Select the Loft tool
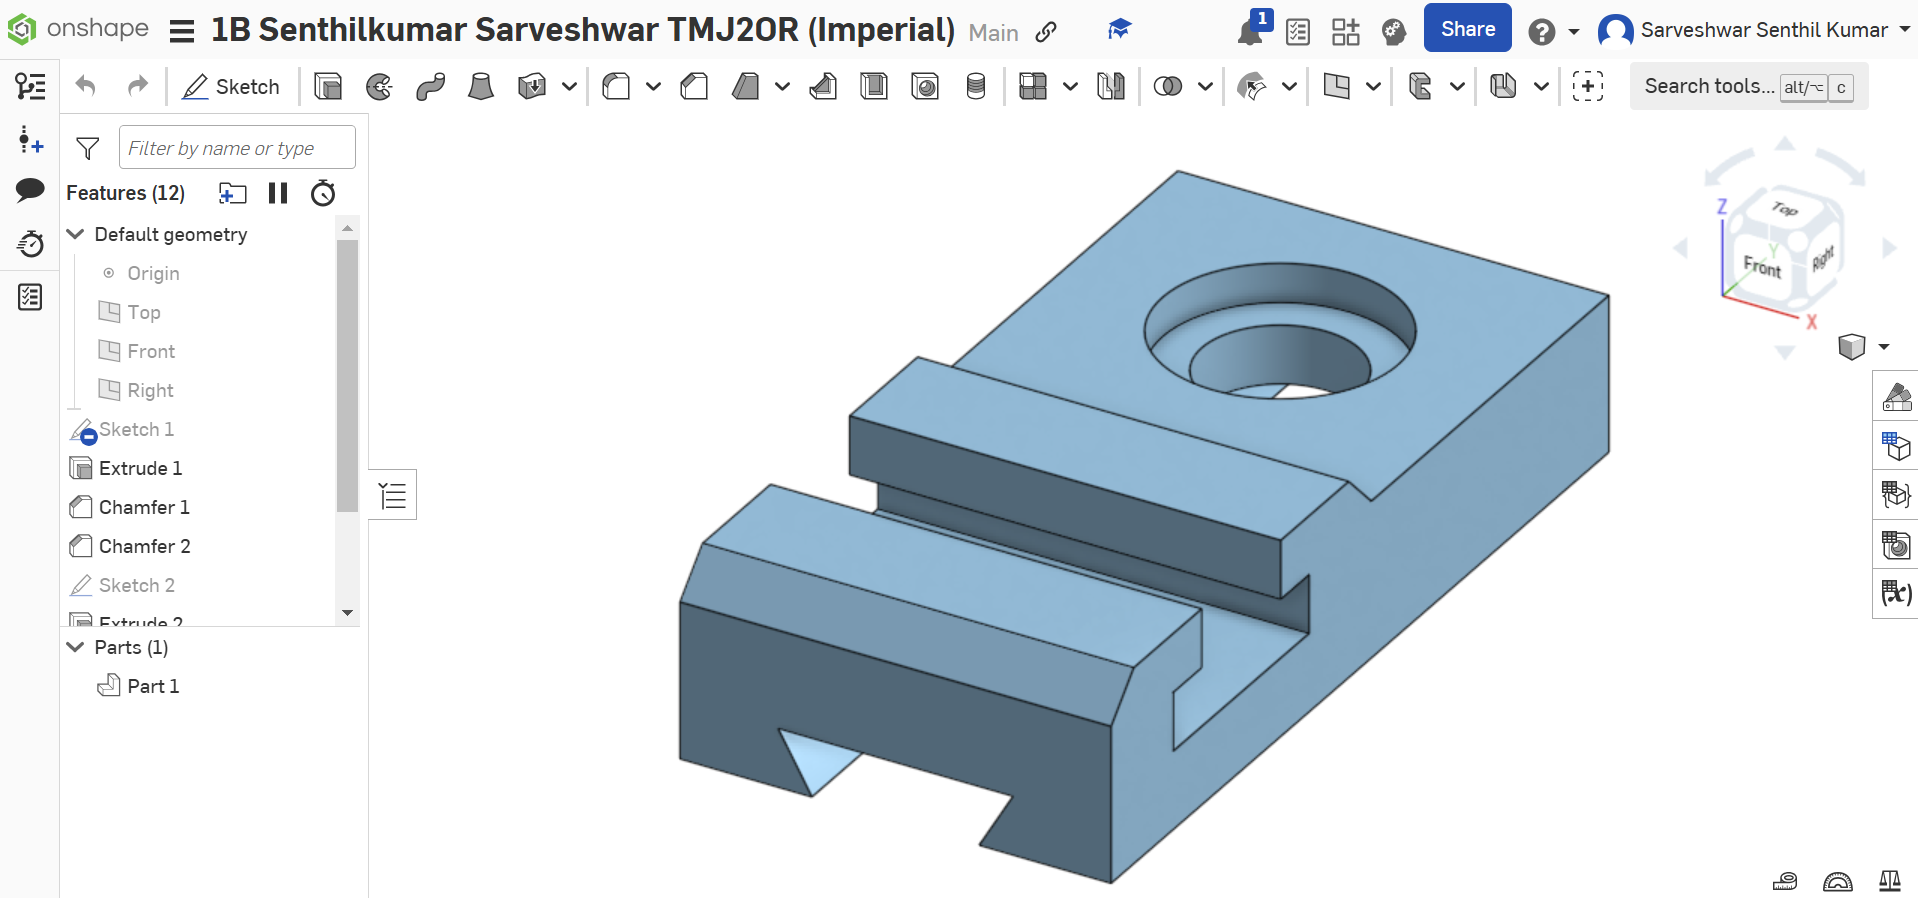Screen dimensions: 1918x898 pos(481,87)
